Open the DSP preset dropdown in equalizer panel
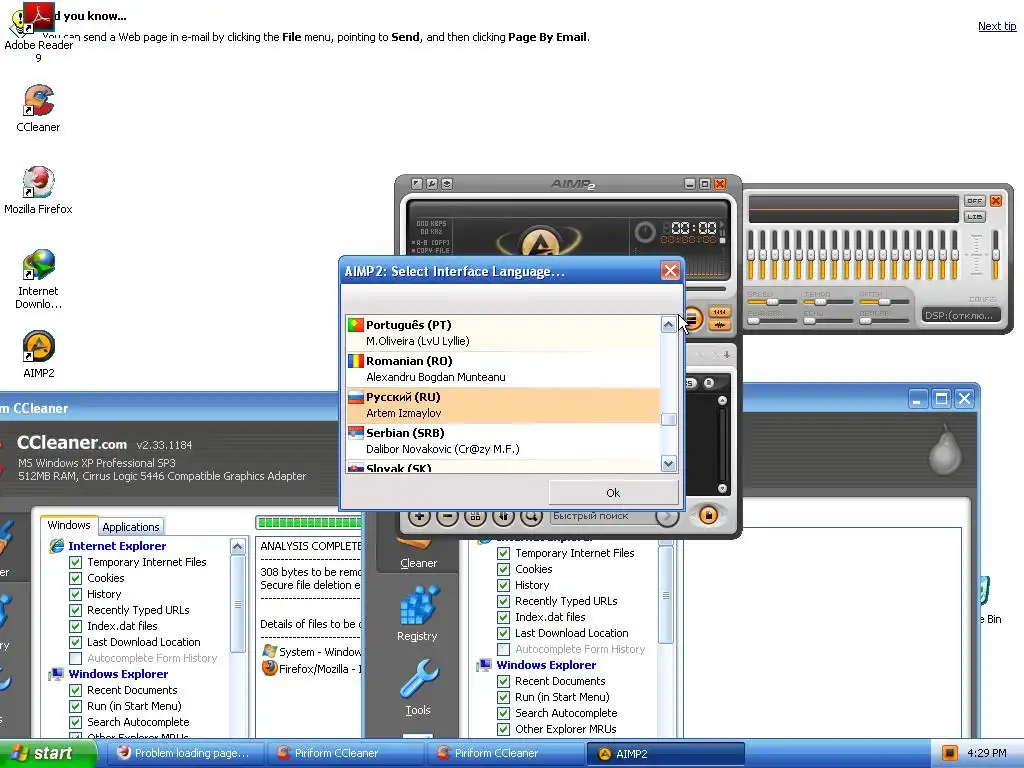The height and width of the screenshot is (768, 1024). click(x=962, y=315)
